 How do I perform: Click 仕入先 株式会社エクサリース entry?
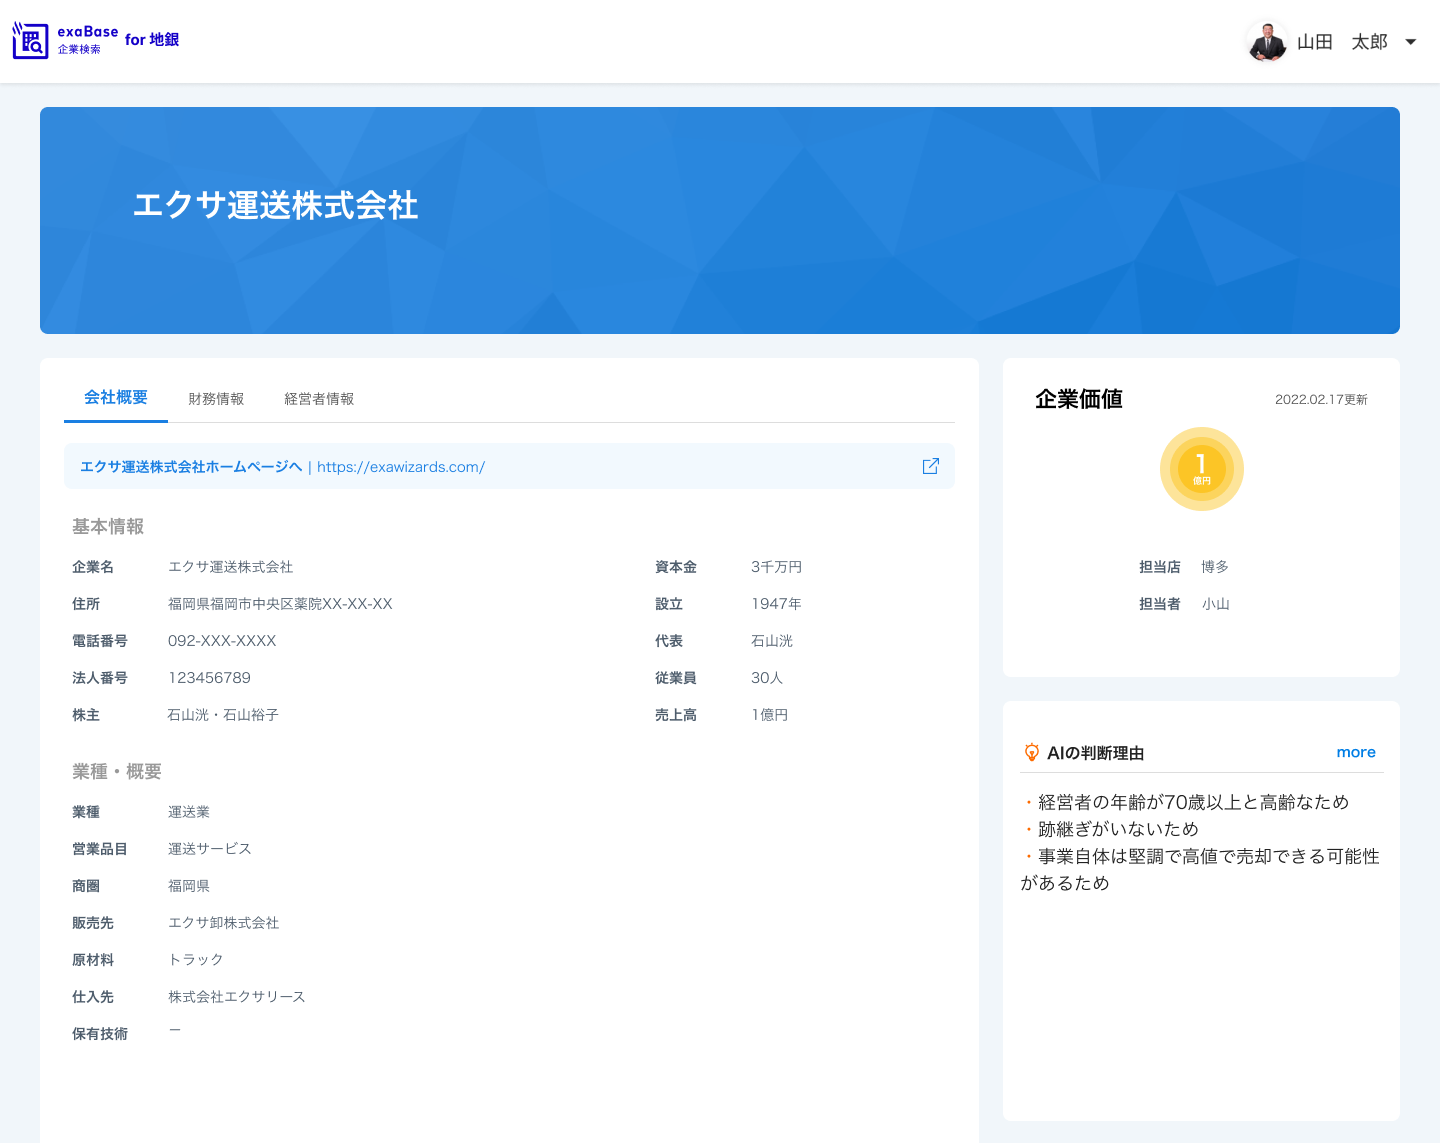click(x=237, y=996)
